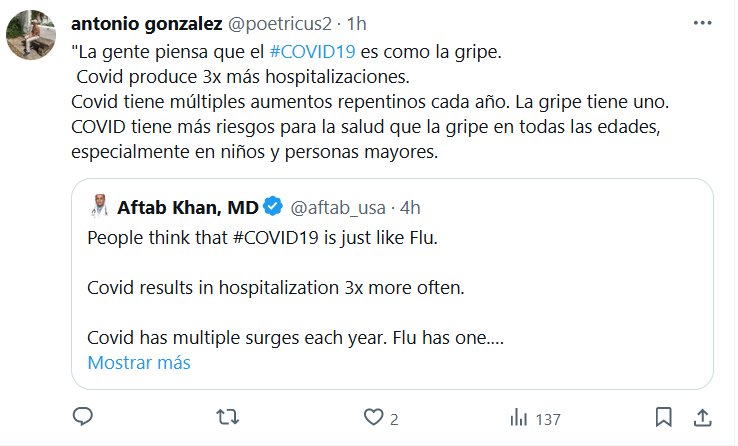Click Aftab Khan's blue verified badge

[x=273, y=208]
